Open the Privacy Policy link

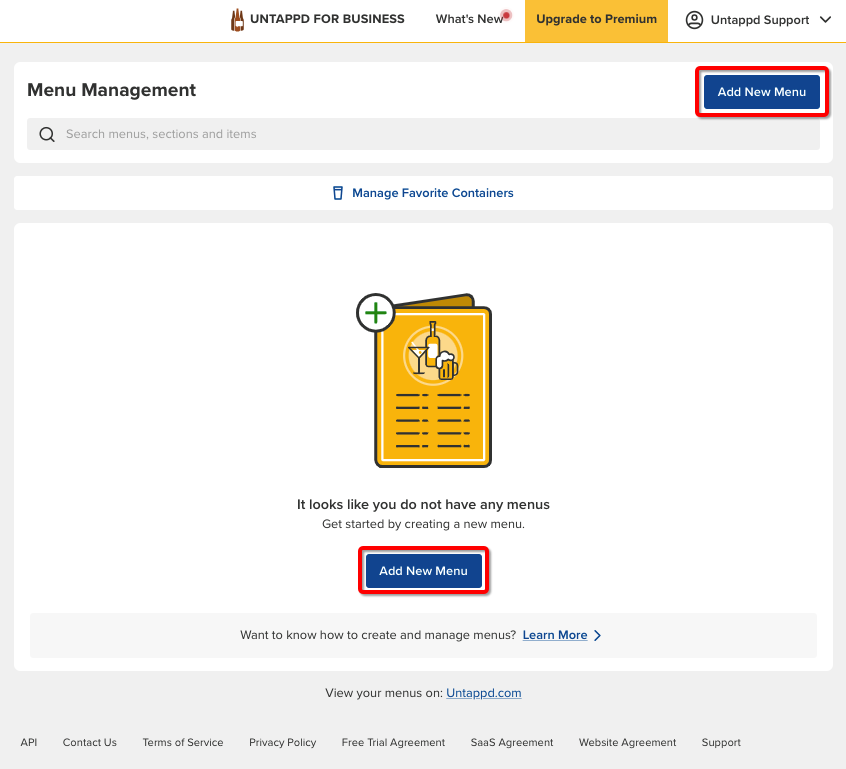tap(283, 743)
